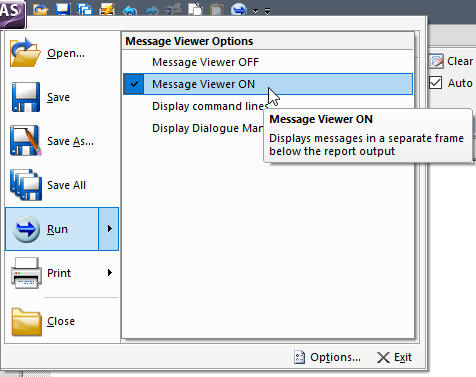
Task: Click the Save All icon in top toolbar
Action: tap(85, 9)
